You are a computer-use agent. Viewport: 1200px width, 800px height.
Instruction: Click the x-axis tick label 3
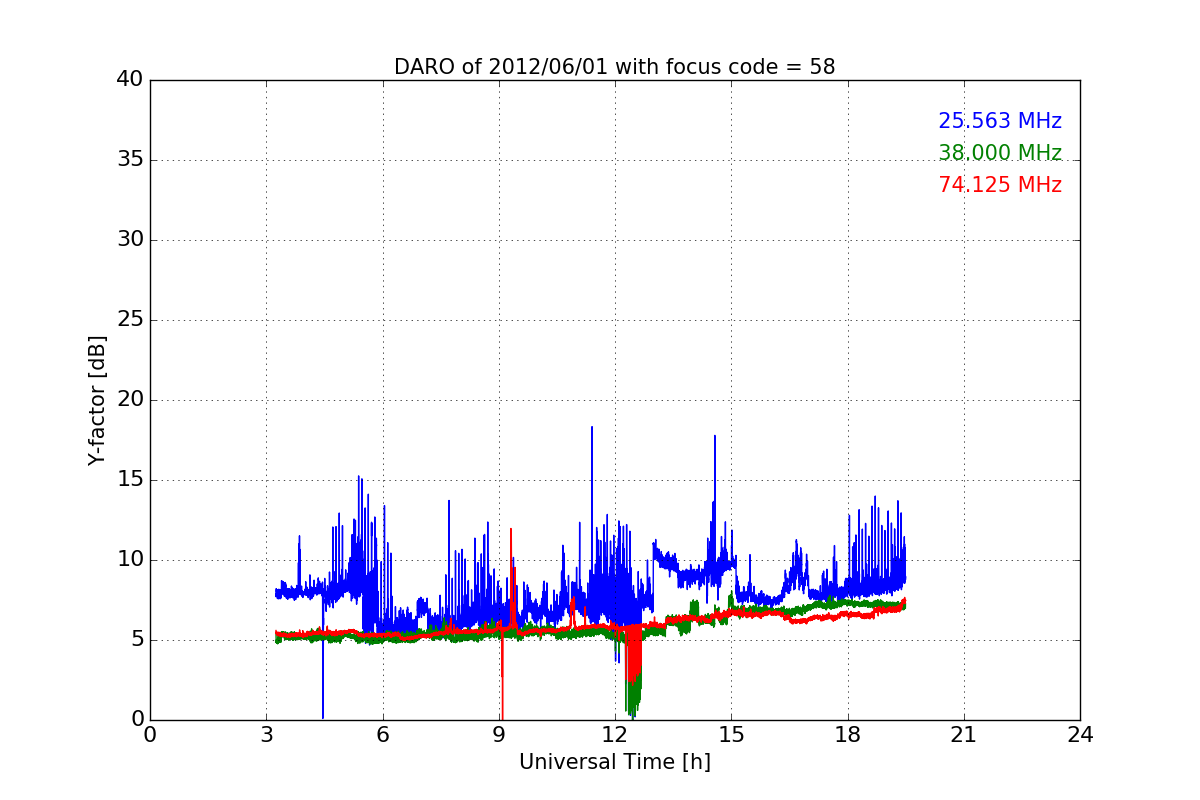(x=266, y=734)
